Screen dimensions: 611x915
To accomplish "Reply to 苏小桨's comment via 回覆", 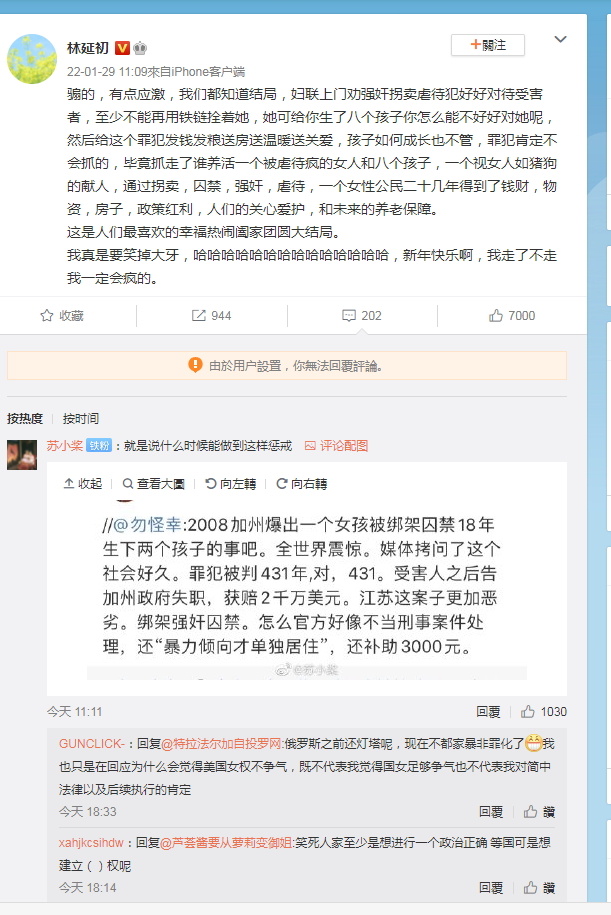I will point(488,711).
